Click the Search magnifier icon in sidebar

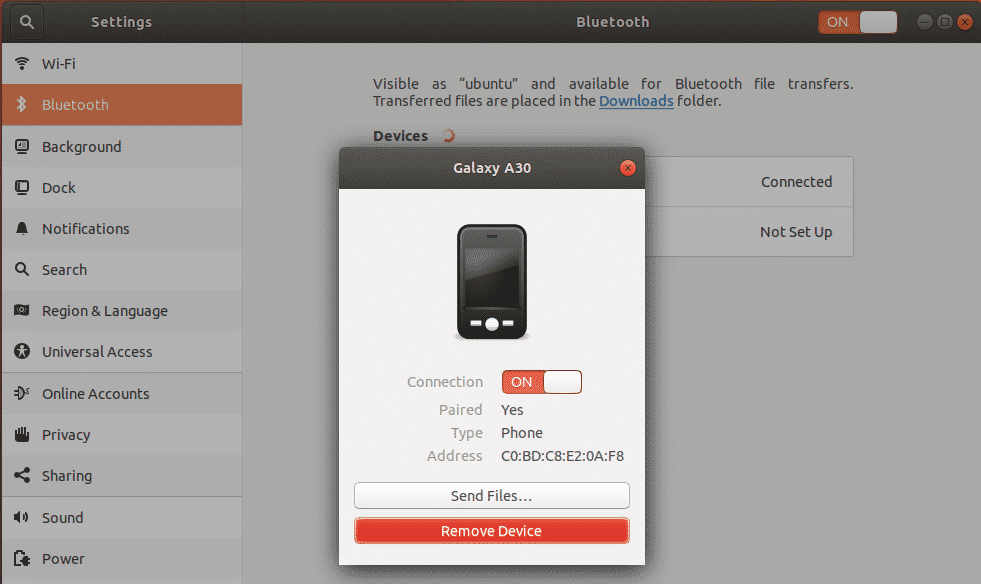click(22, 269)
